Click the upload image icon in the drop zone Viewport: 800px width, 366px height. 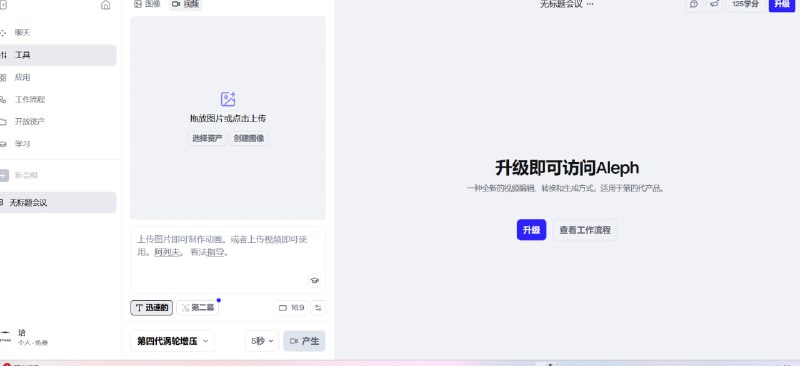click(228, 99)
